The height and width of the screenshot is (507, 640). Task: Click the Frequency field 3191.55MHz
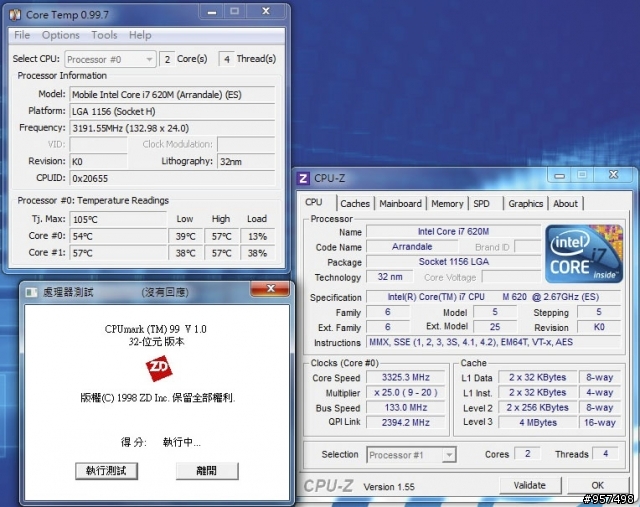pyautogui.click(x=172, y=128)
